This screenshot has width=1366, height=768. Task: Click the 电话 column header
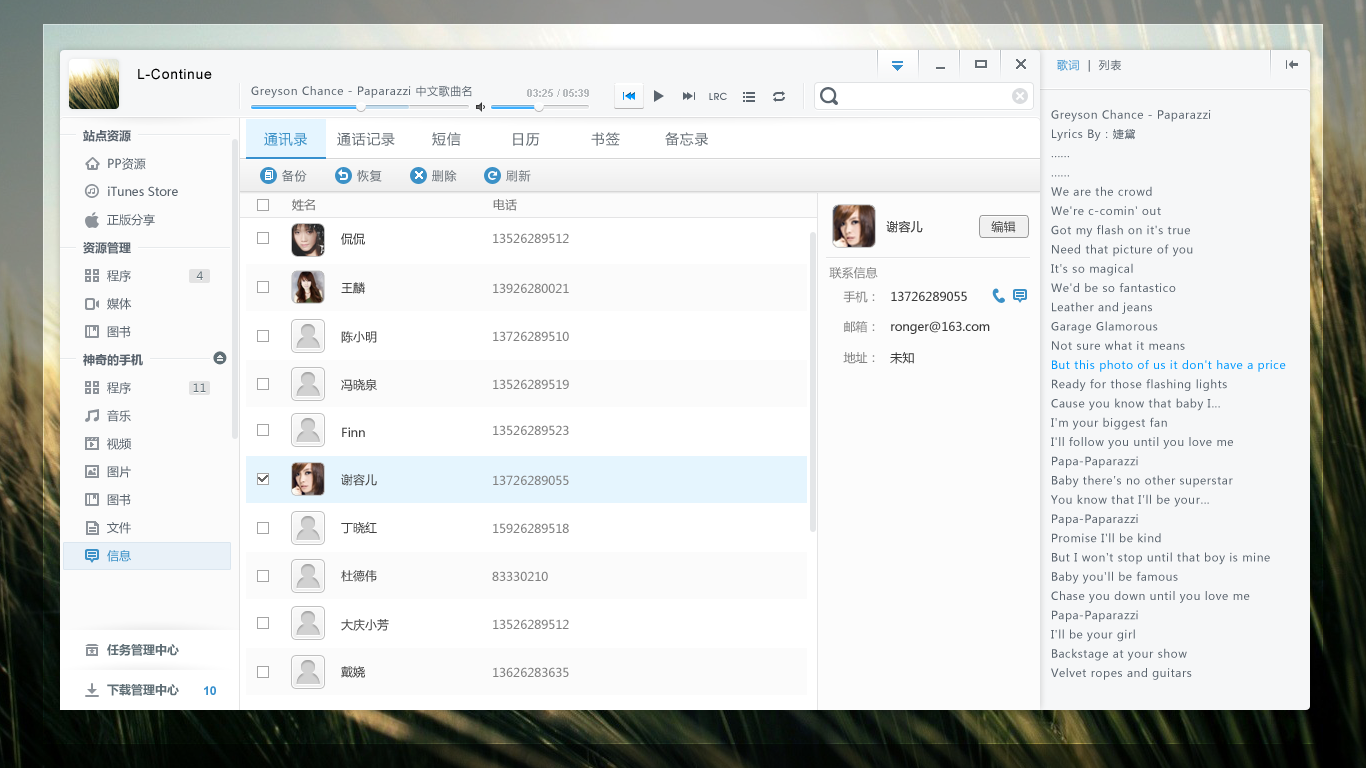coord(505,205)
